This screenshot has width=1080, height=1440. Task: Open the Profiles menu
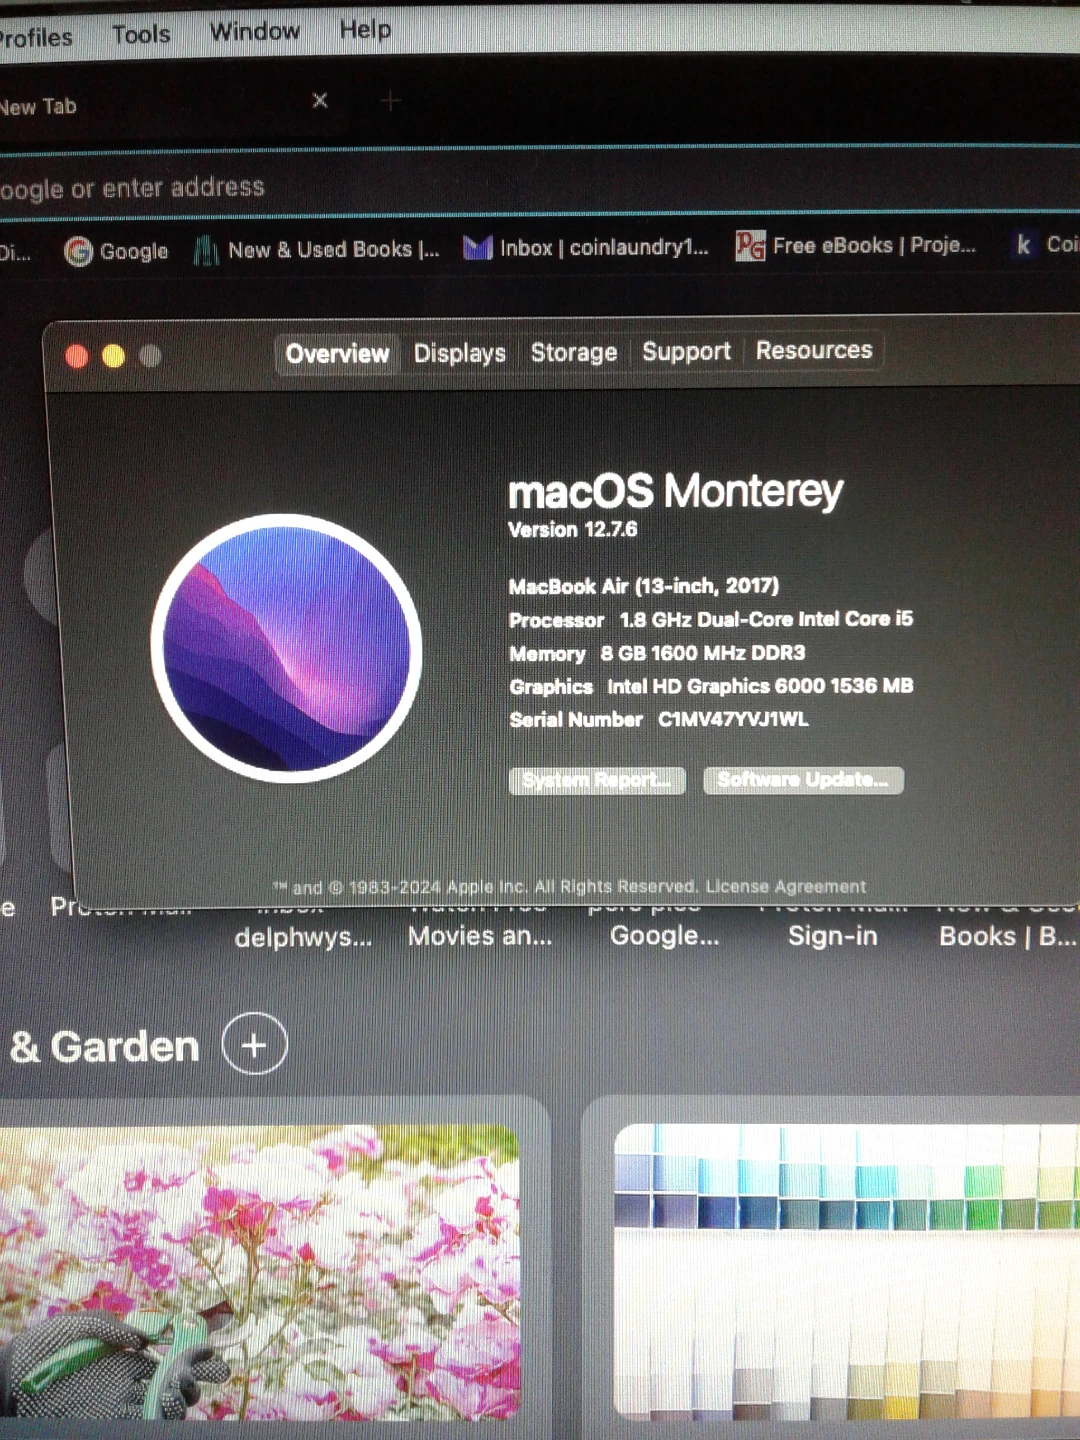pos(36,38)
